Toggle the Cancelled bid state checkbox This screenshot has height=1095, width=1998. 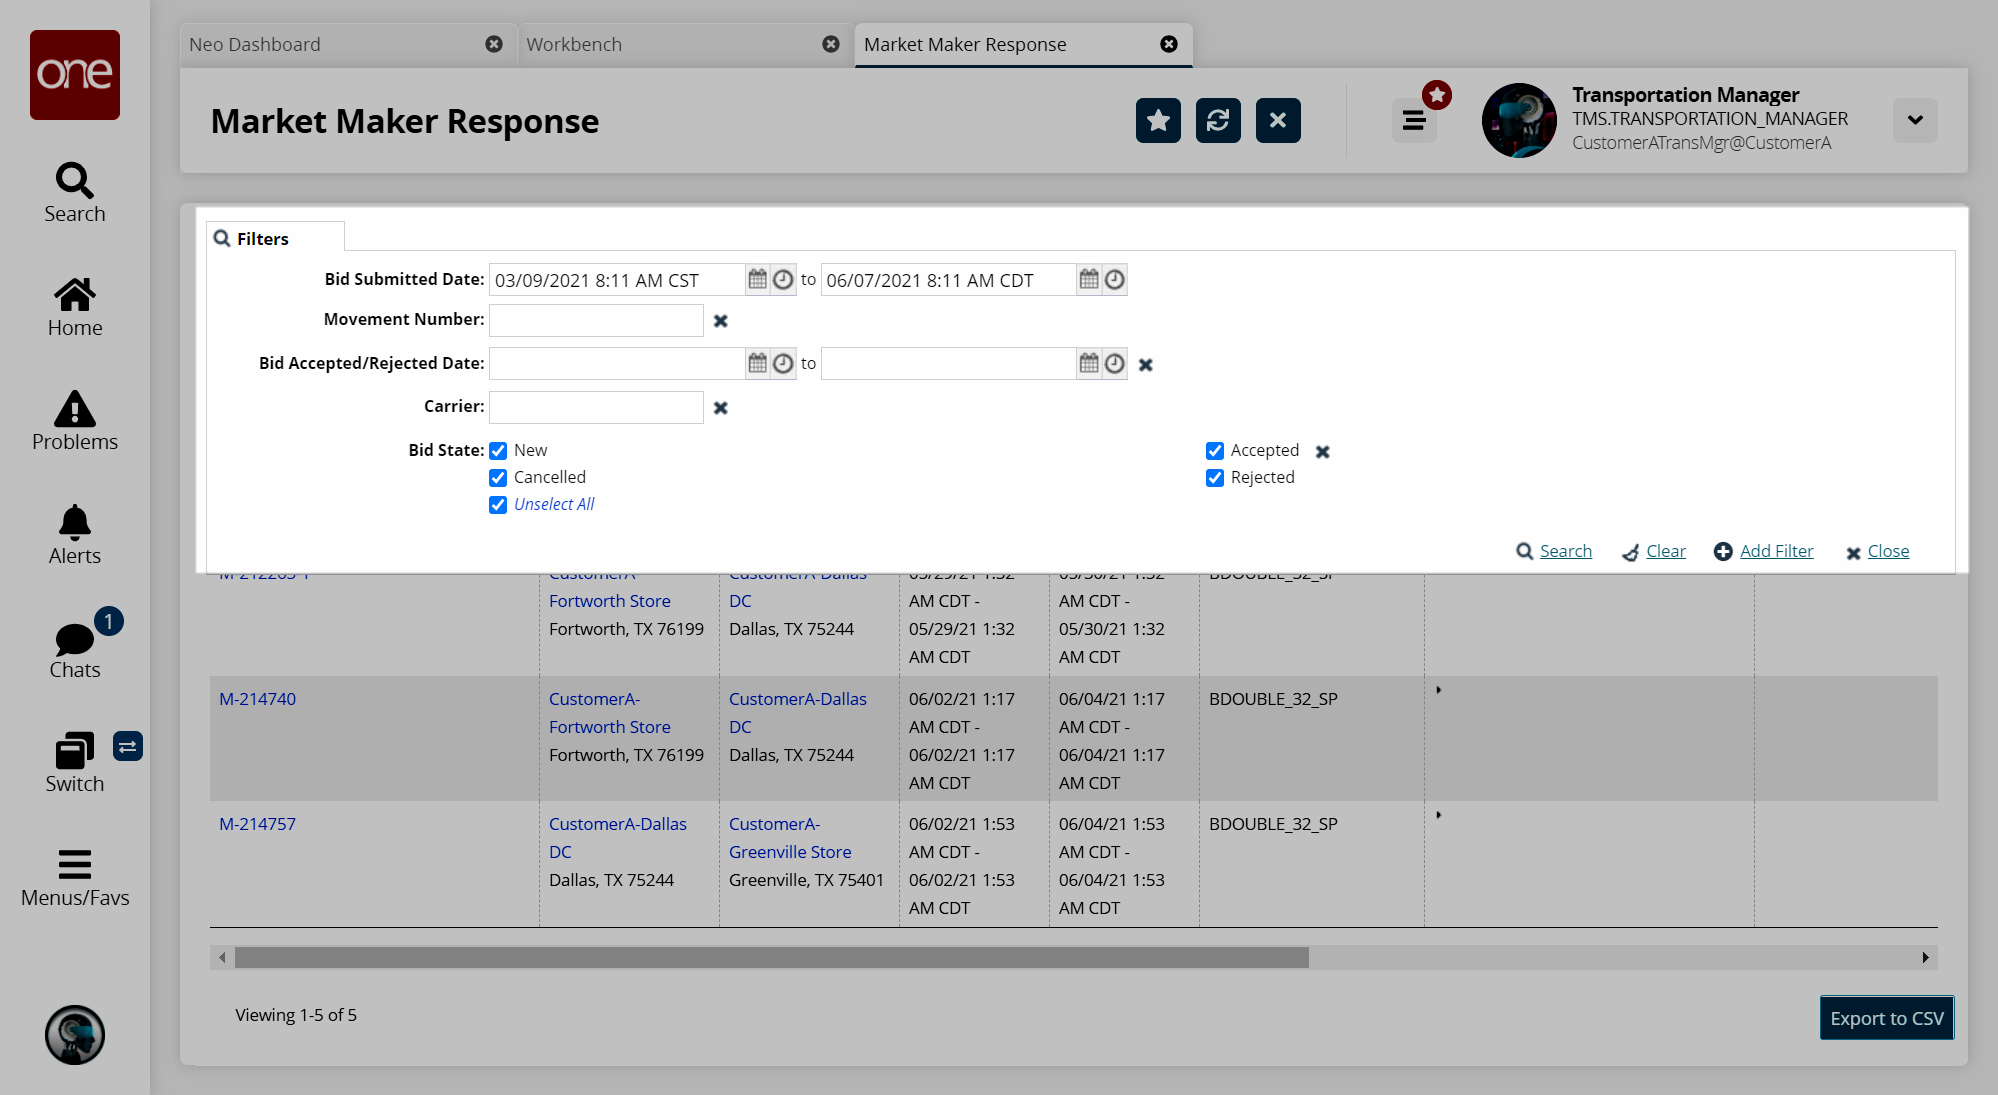[x=498, y=478]
